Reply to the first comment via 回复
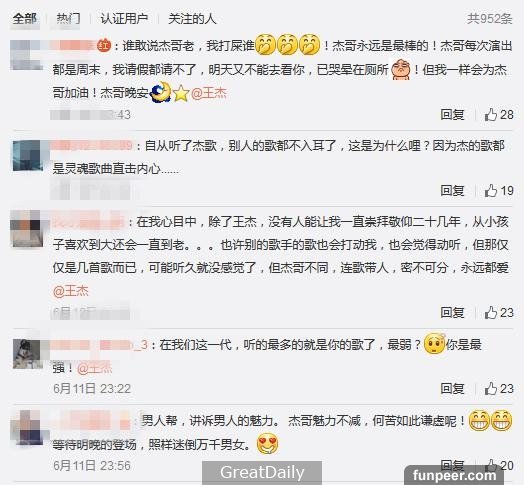This screenshot has height=485, width=524. pos(452,115)
